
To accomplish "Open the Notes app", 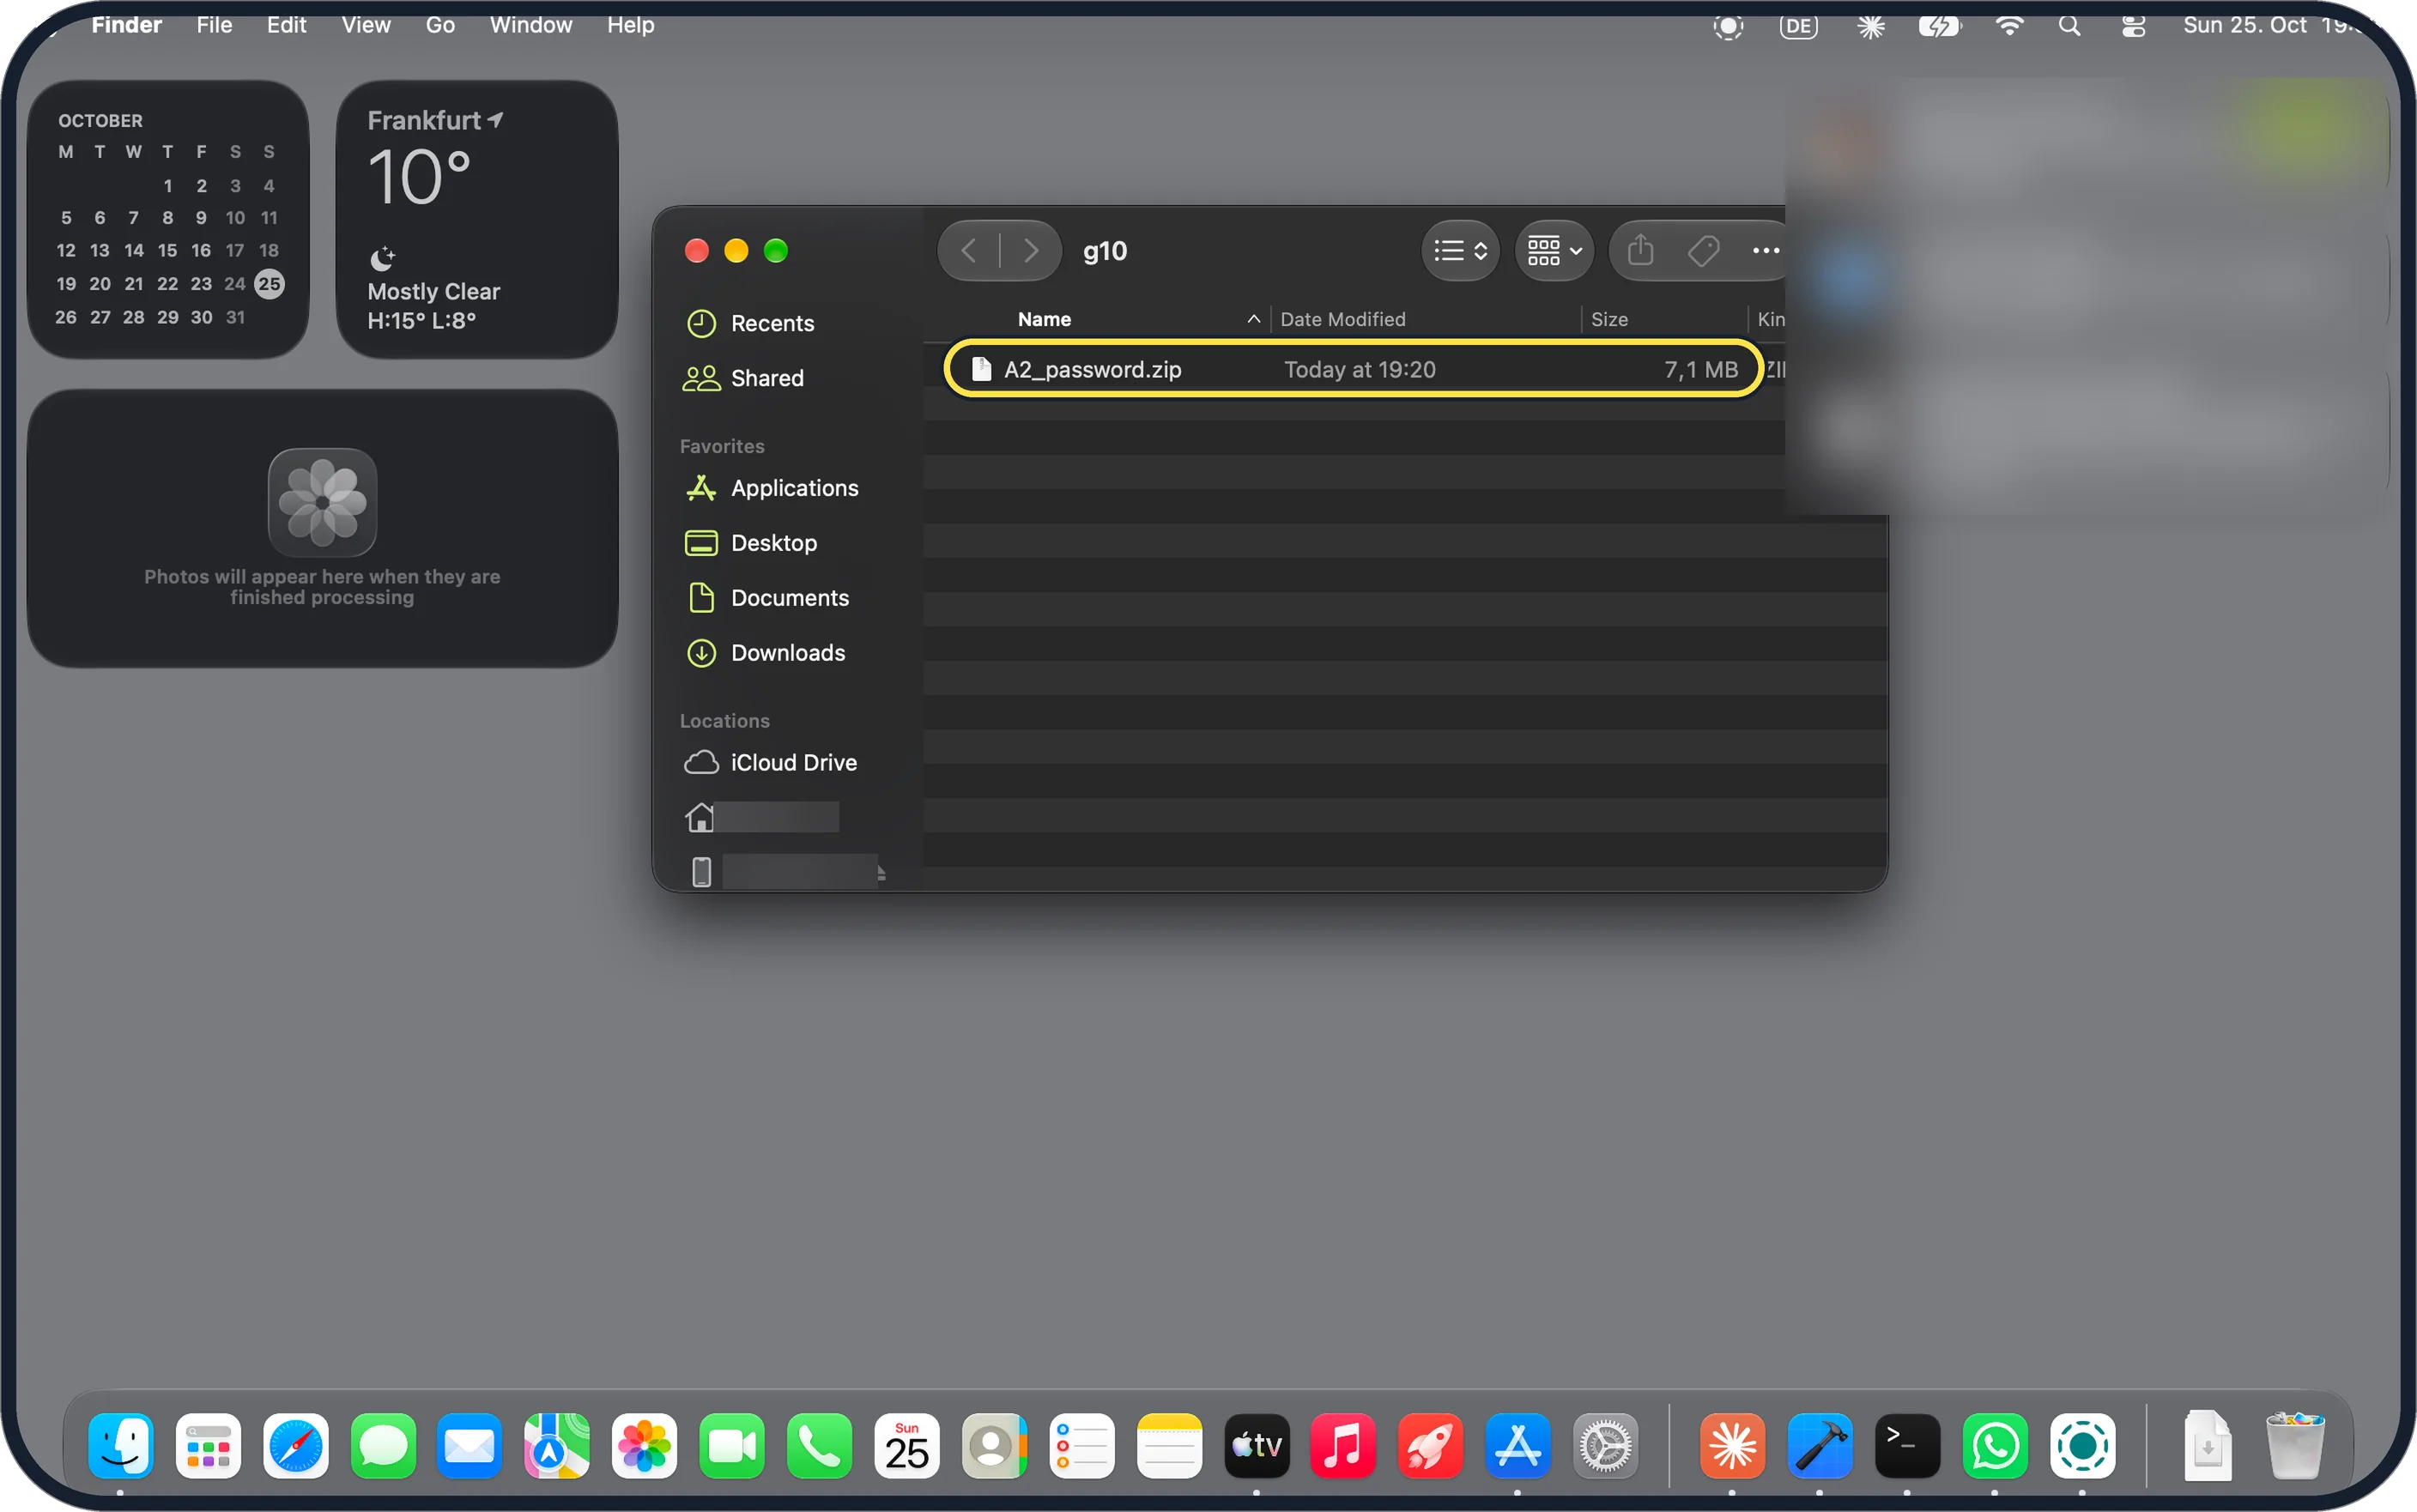I will coord(1169,1445).
